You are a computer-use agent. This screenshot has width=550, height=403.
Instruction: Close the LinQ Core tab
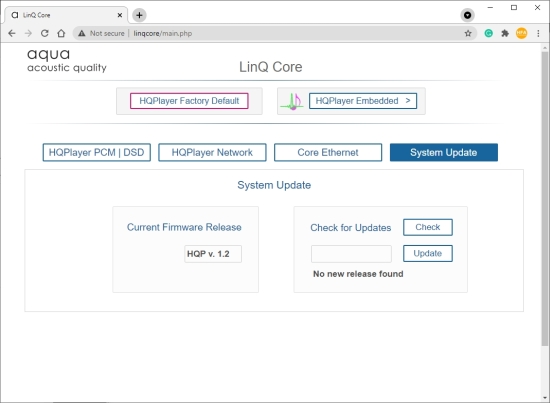click(120, 15)
